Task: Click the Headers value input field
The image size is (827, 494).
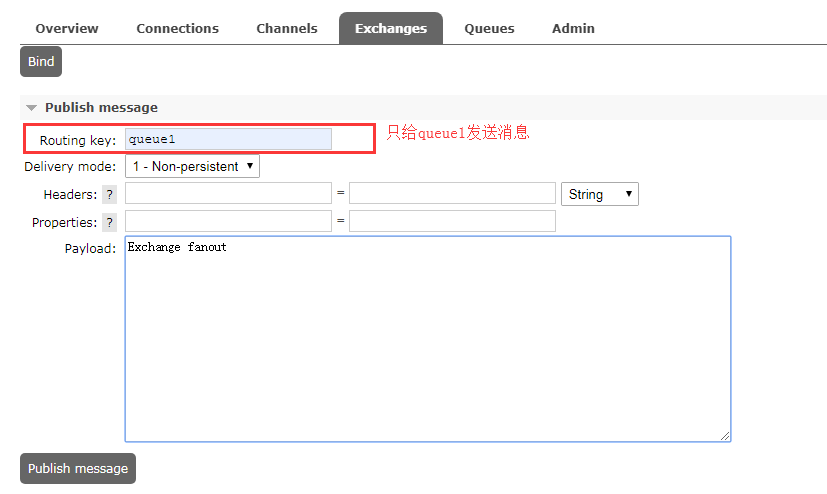Action: [453, 193]
